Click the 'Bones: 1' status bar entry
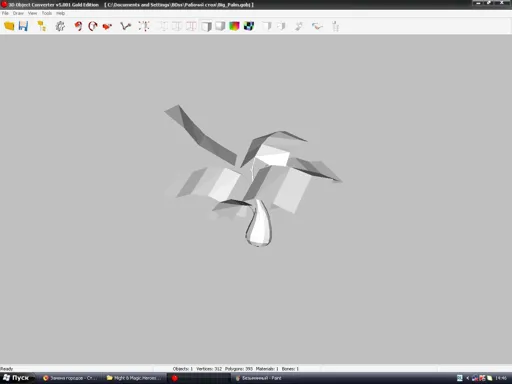The height and width of the screenshot is (384, 512). coord(290,369)
